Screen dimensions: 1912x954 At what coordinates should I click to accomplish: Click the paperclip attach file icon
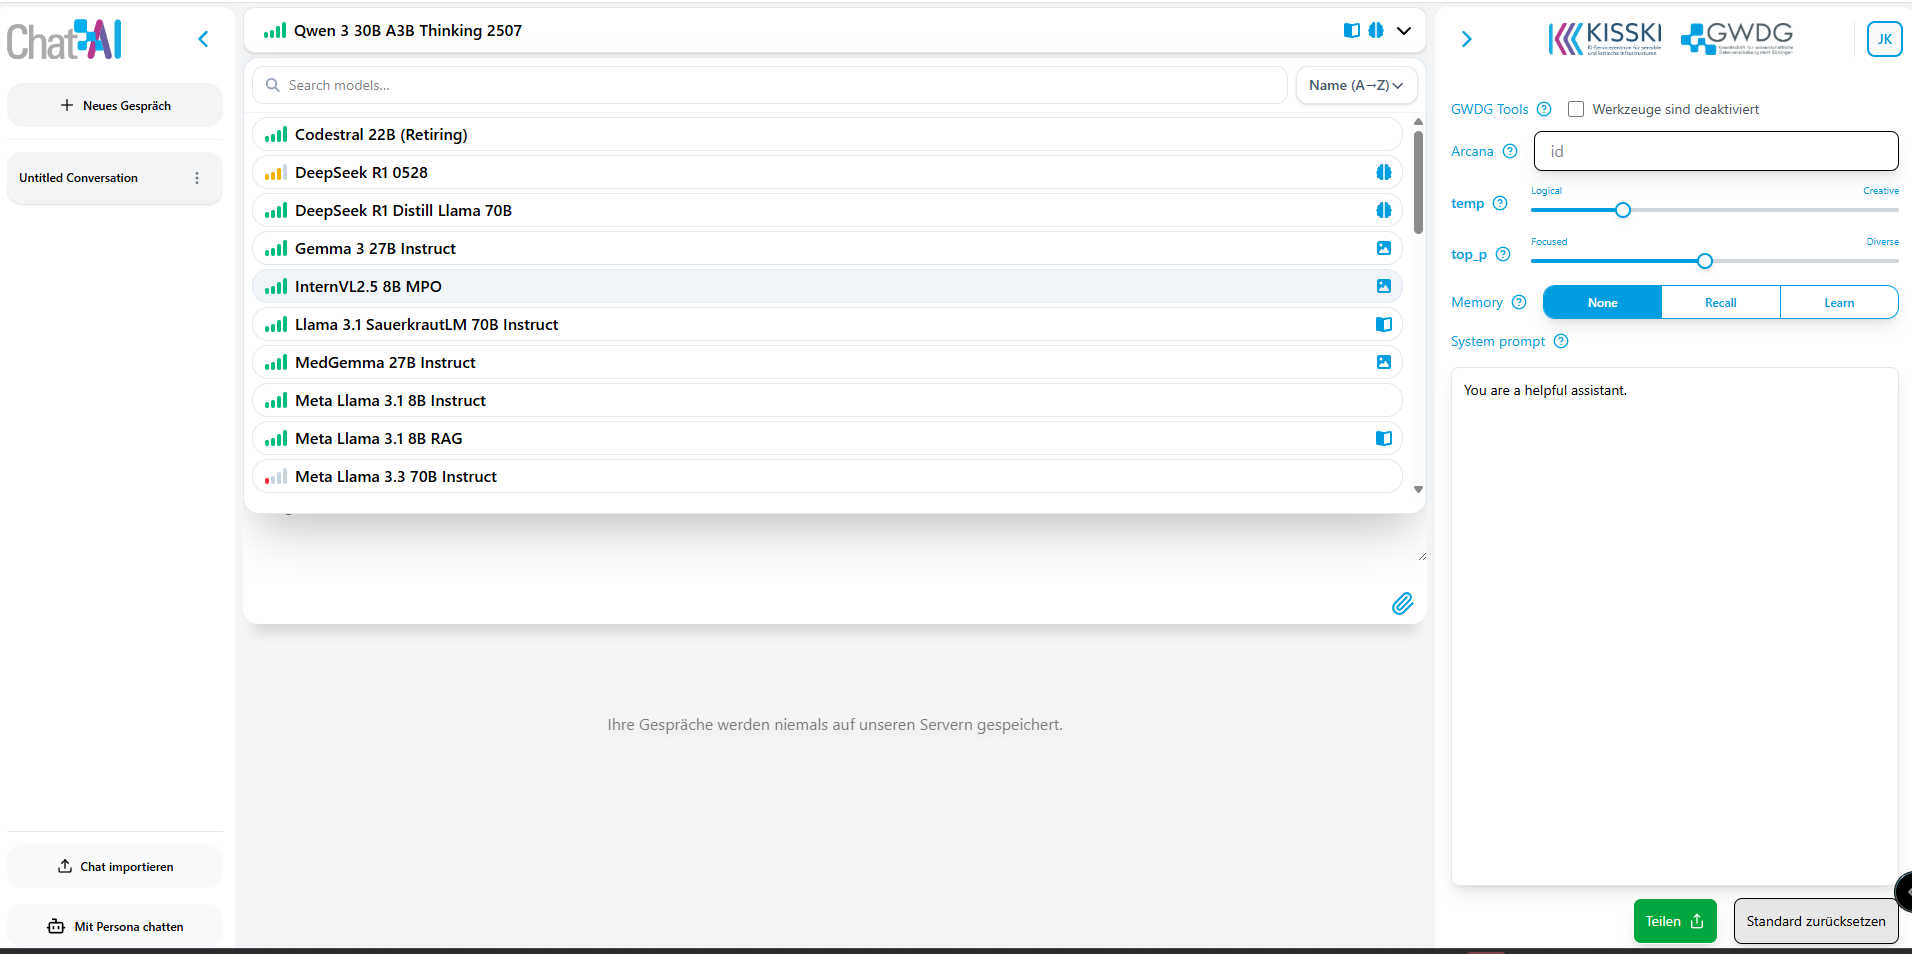click(x=1402, y=603)
